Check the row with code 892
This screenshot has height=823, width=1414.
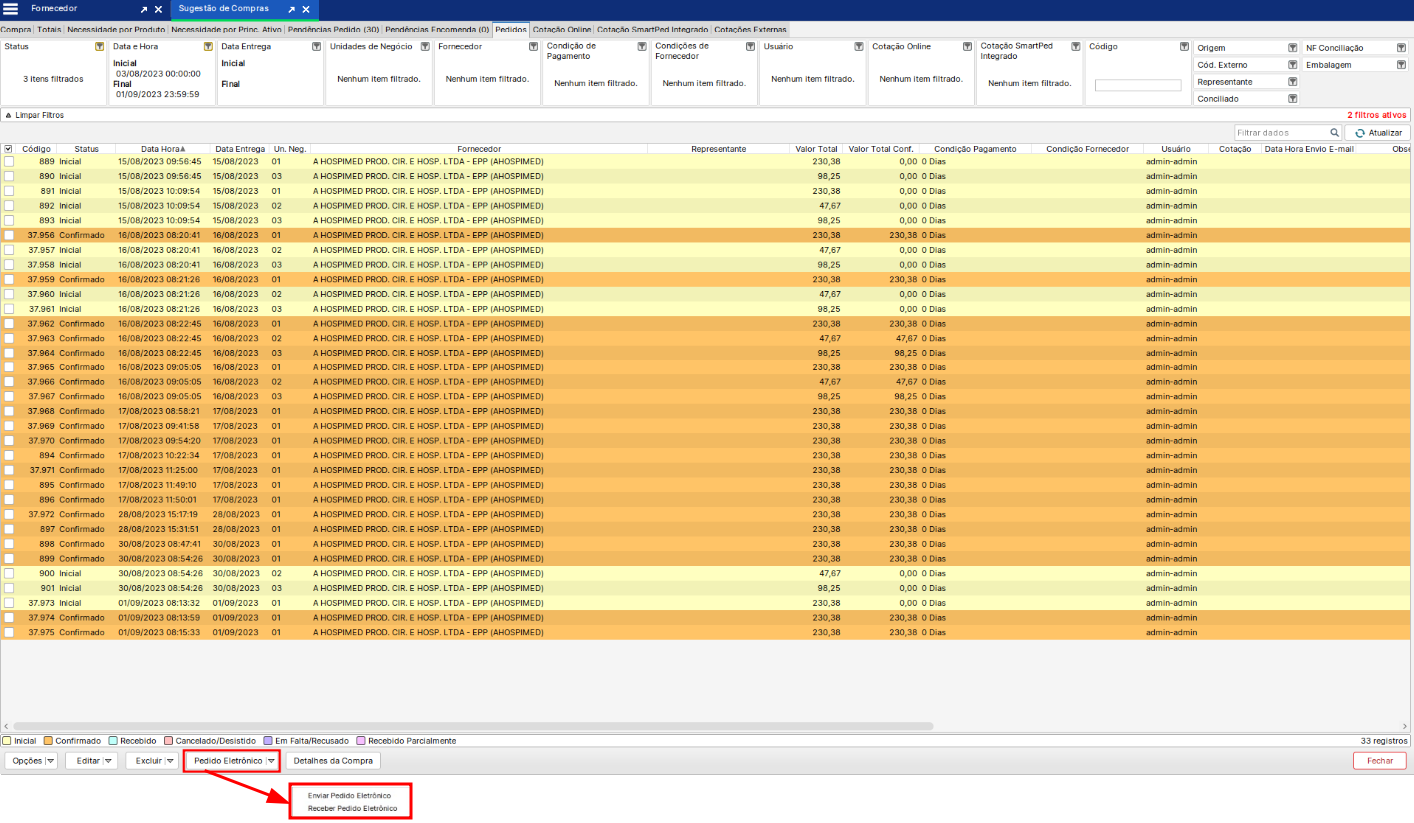(9, 205)
